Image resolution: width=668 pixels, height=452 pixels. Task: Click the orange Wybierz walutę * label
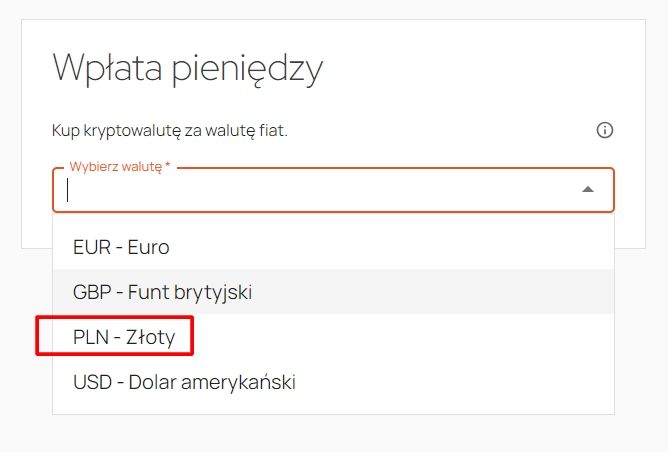(120, 167)
